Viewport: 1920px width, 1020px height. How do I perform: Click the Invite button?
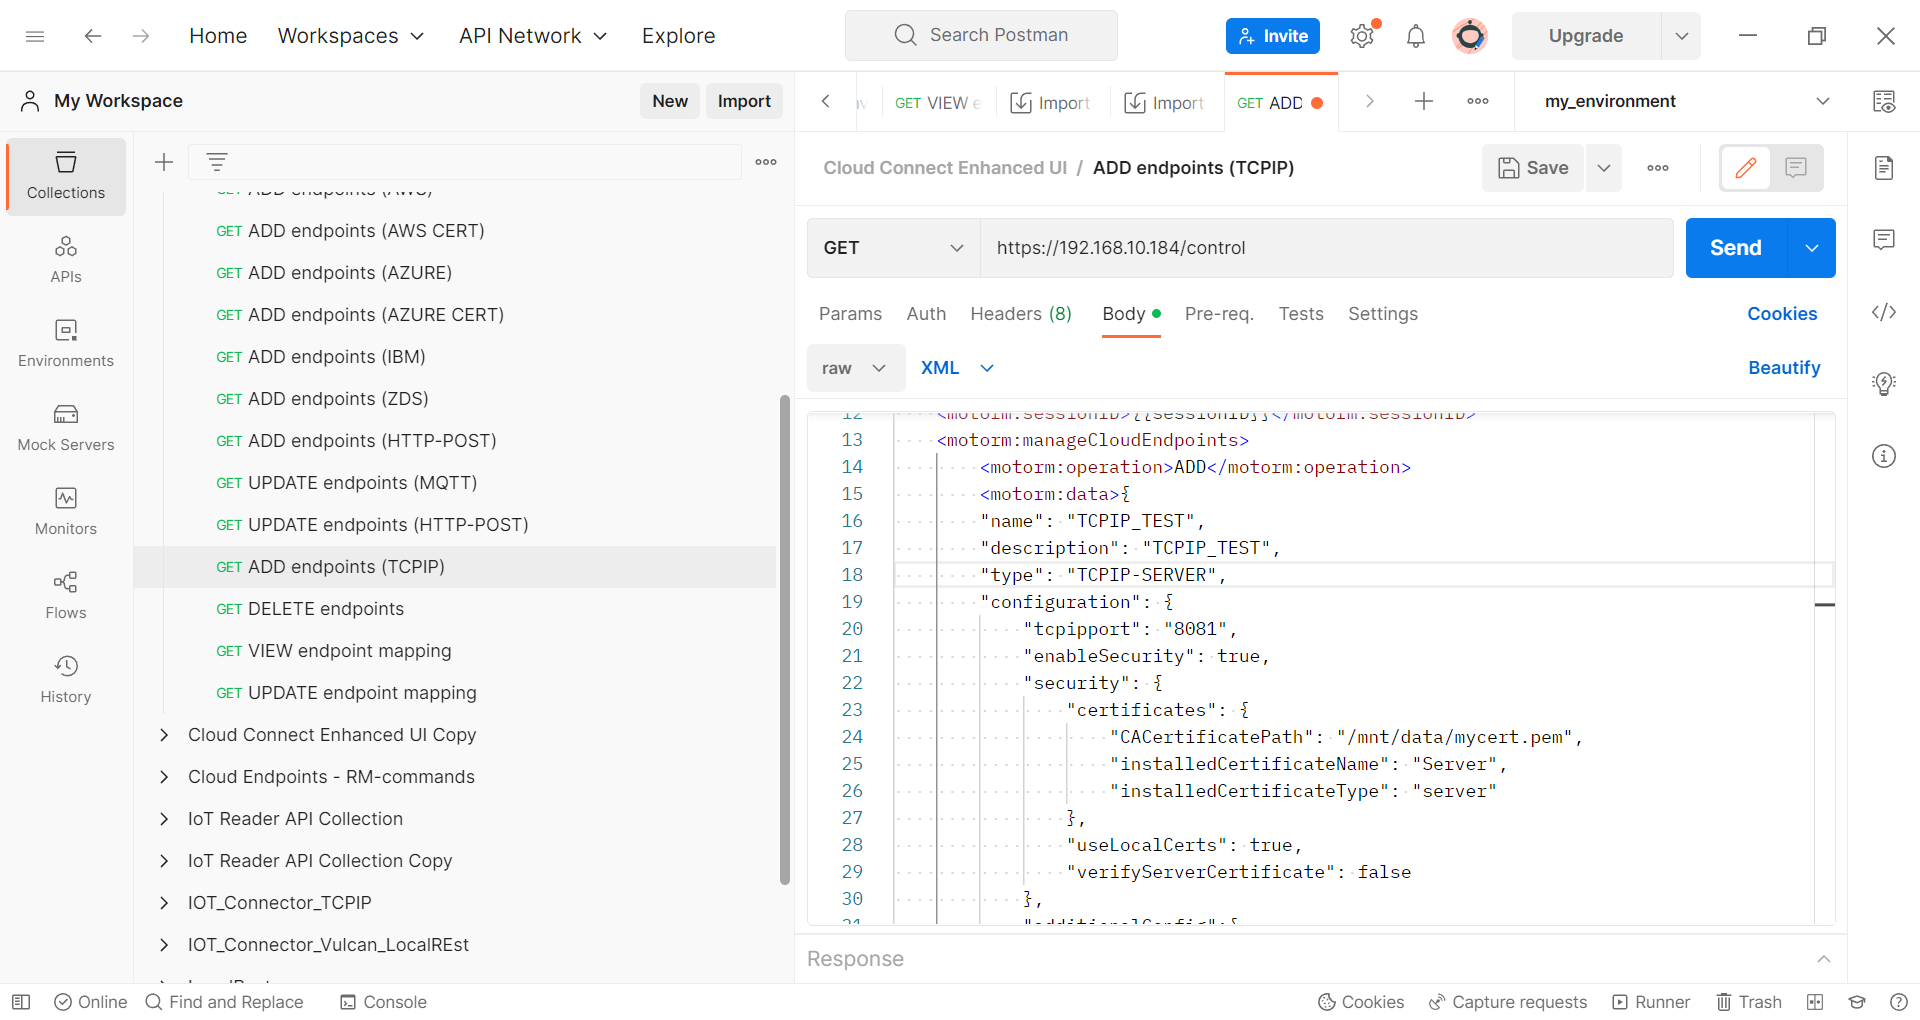[x=1273, y=36]
